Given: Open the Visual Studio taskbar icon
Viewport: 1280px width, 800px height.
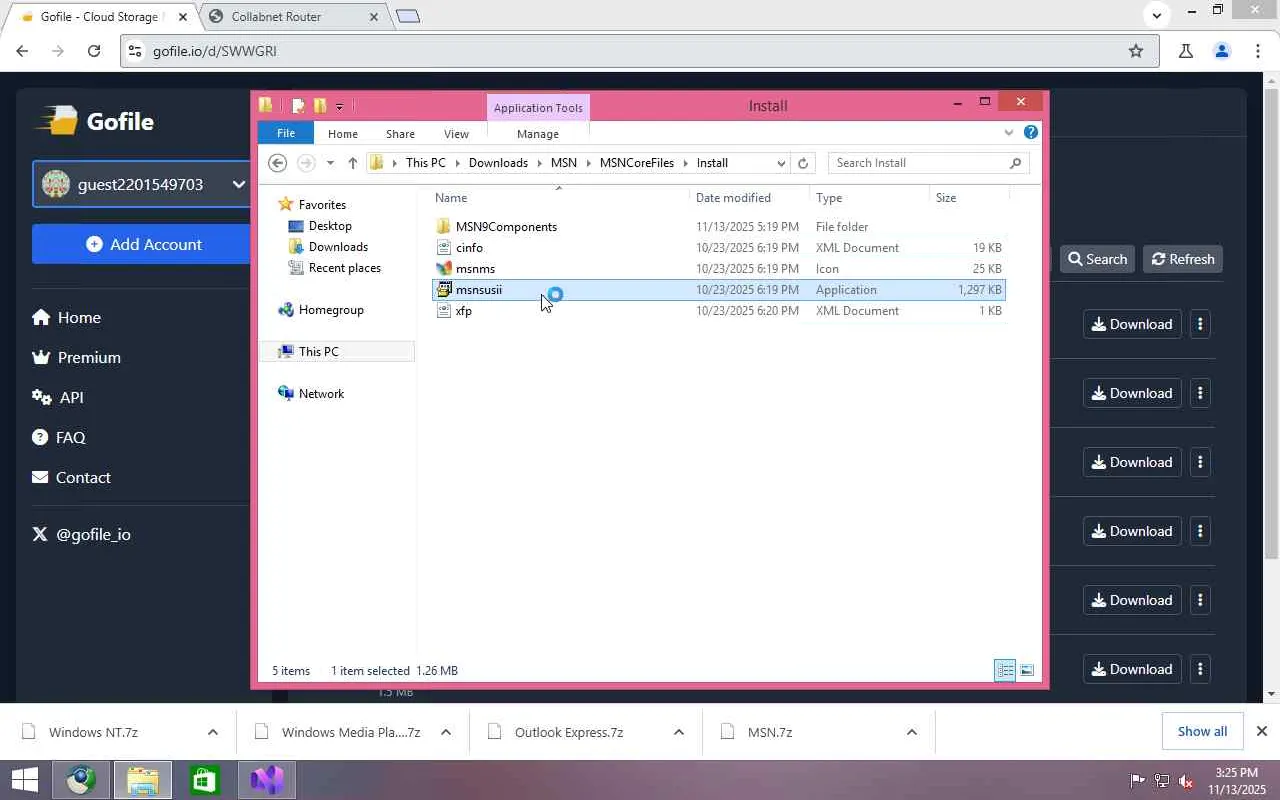Looking at the screenshot, I should pos(267,780).
